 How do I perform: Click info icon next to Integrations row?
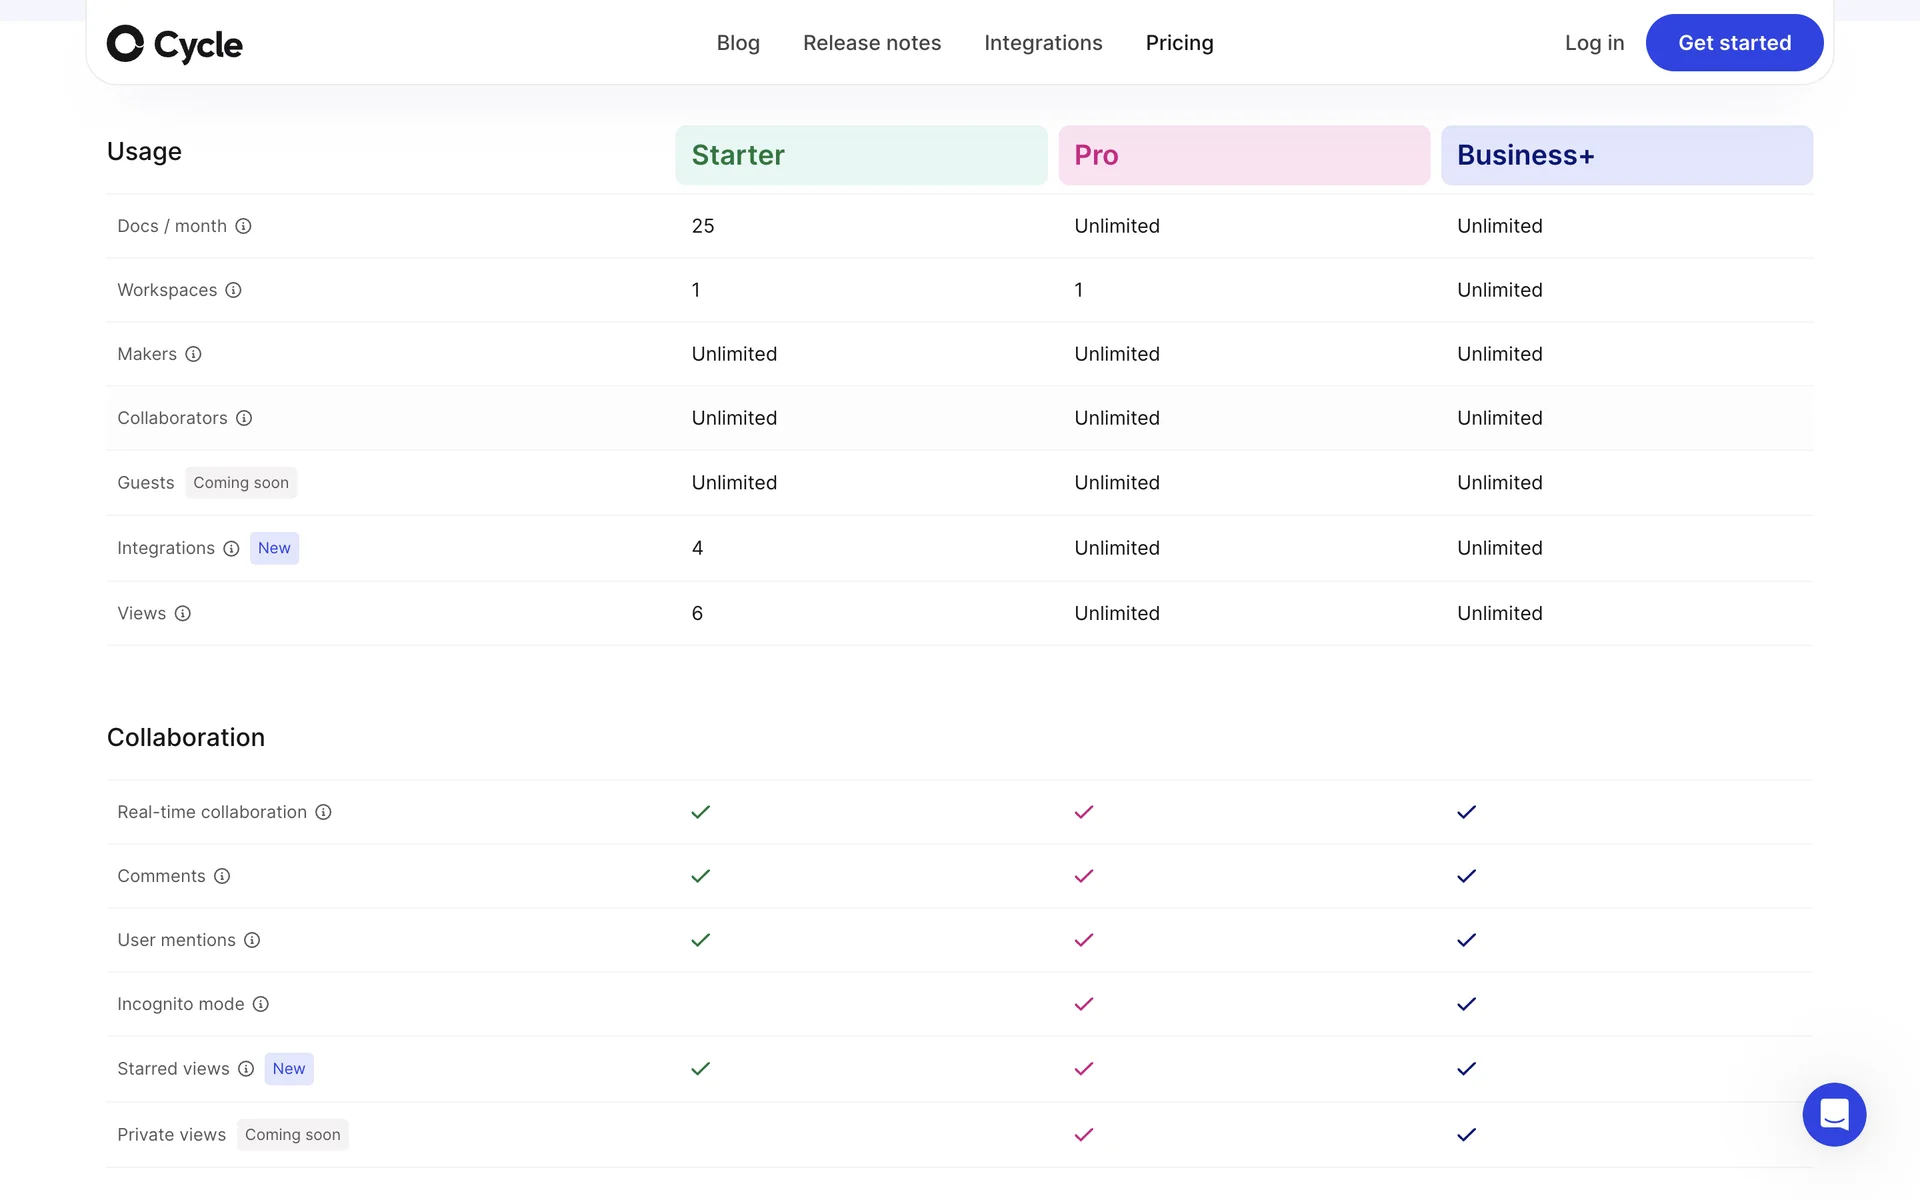(x=231, y=549)
